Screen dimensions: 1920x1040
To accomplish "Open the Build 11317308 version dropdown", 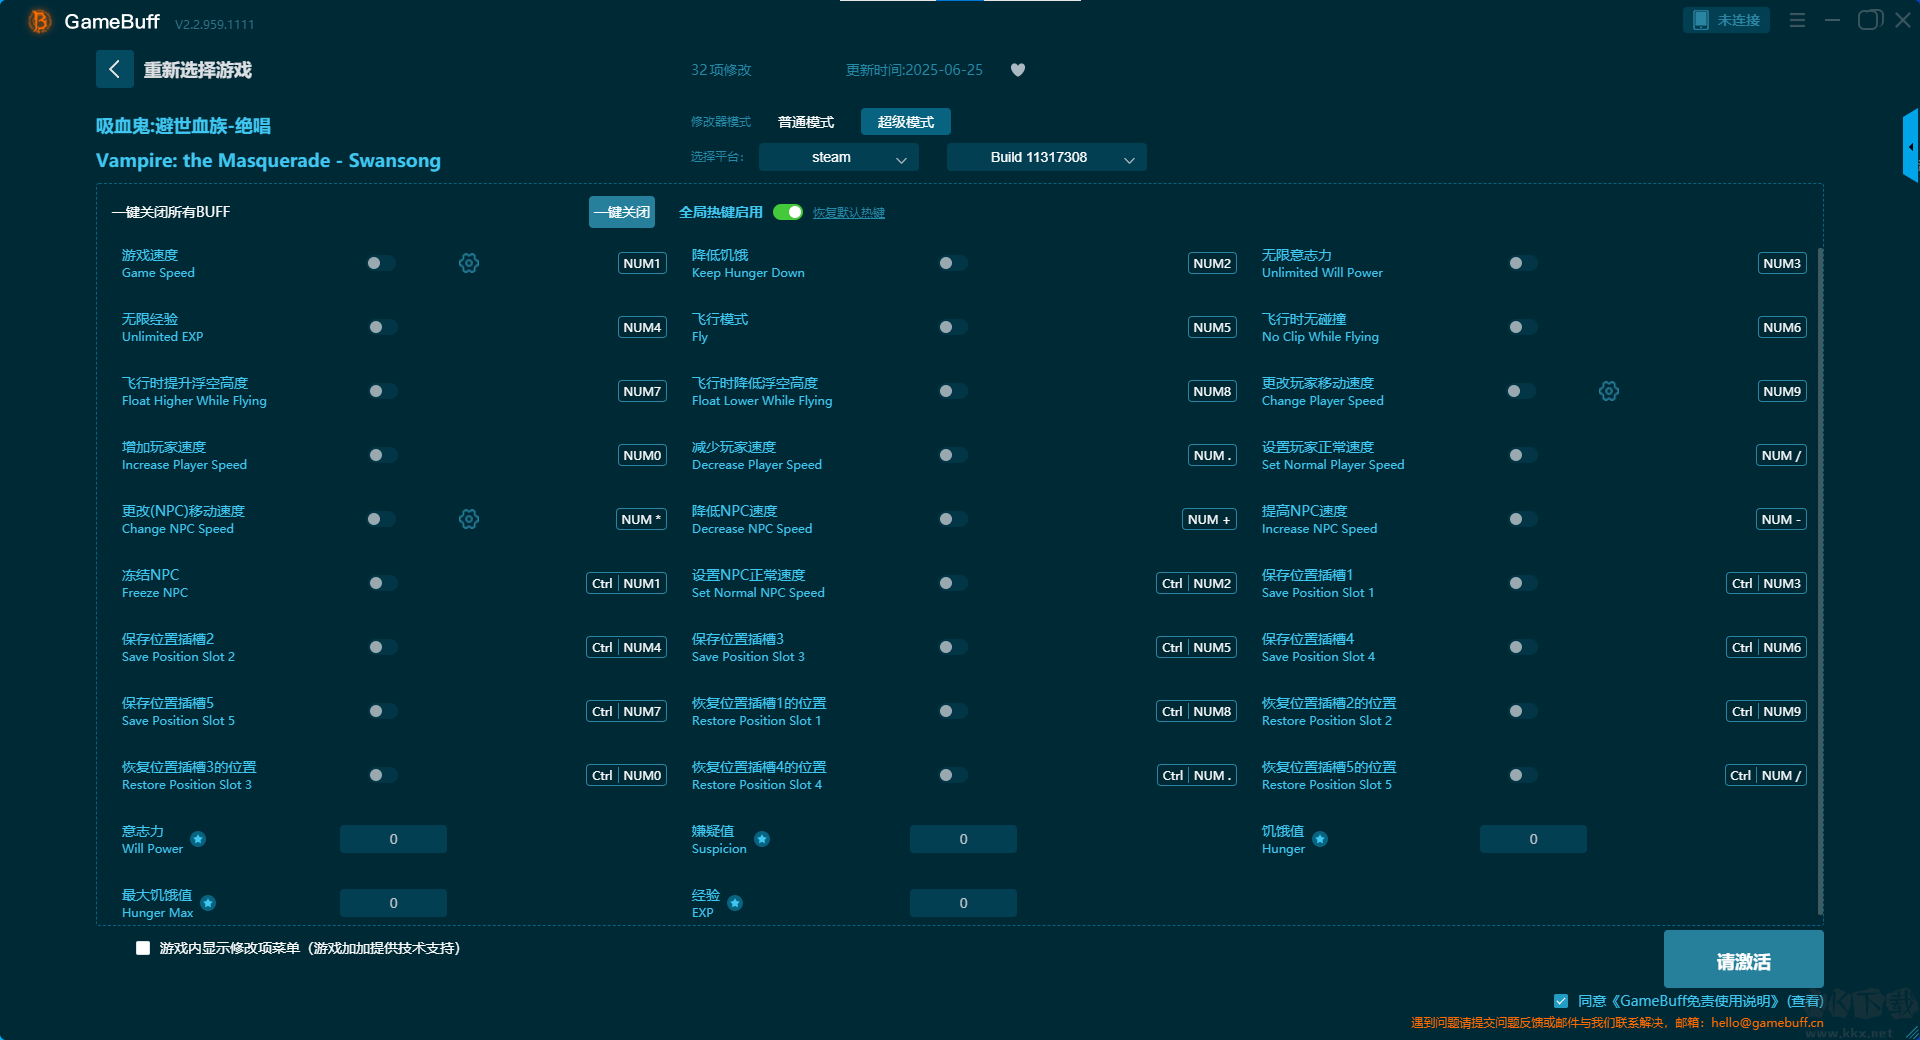I will coord(1046,157).
